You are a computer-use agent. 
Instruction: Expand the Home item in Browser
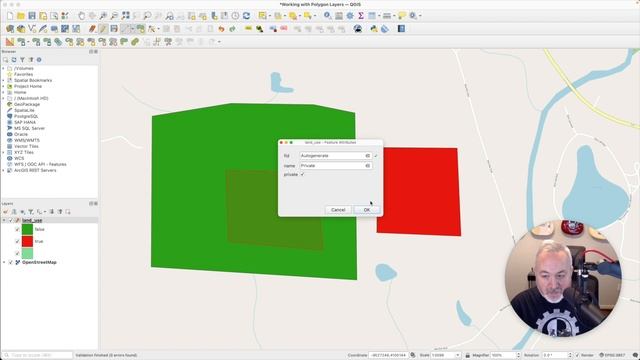(x=4, y=92)
